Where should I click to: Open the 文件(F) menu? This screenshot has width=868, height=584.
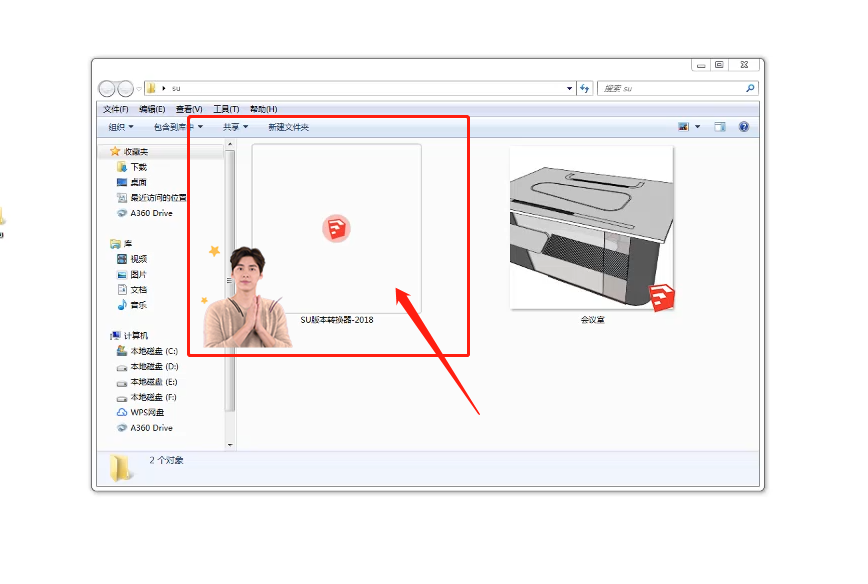coord(115,109)
